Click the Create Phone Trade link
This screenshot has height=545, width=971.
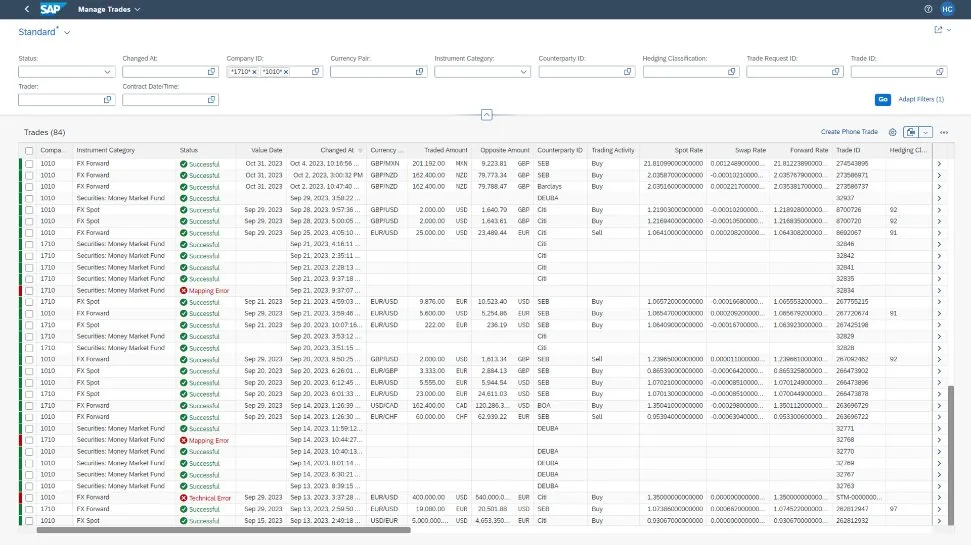point(849,132)
